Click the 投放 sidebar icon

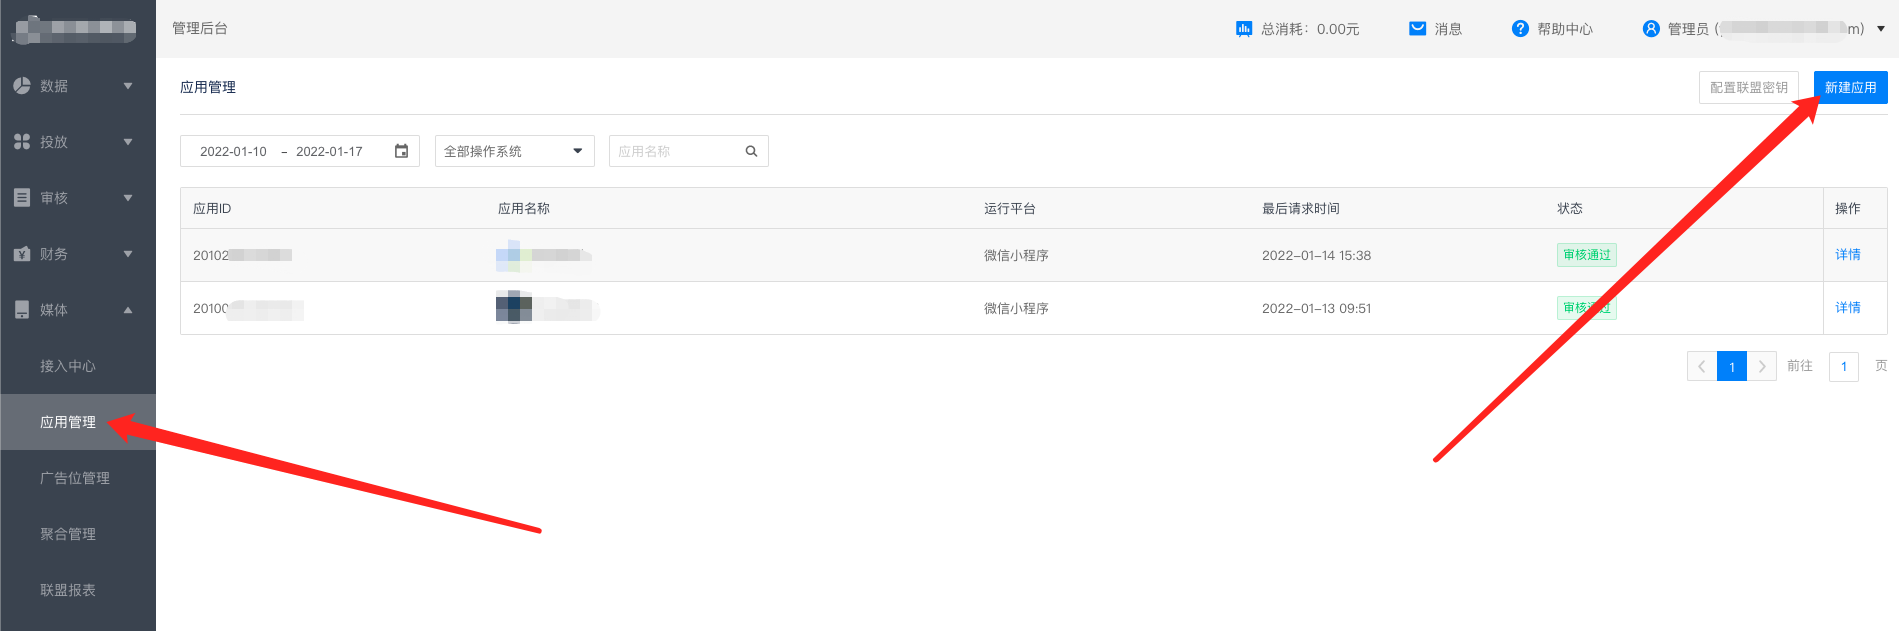pyautogui.click(x=22, y=142)
